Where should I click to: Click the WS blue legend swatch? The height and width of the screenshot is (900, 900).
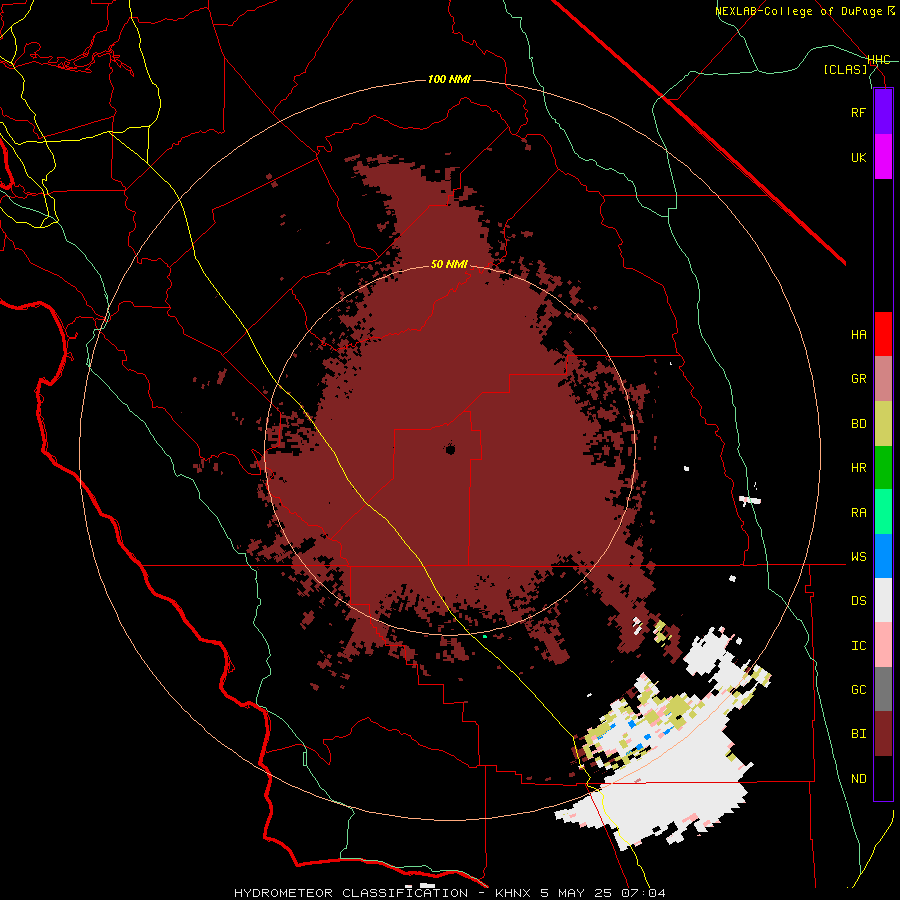coord(883,556)
